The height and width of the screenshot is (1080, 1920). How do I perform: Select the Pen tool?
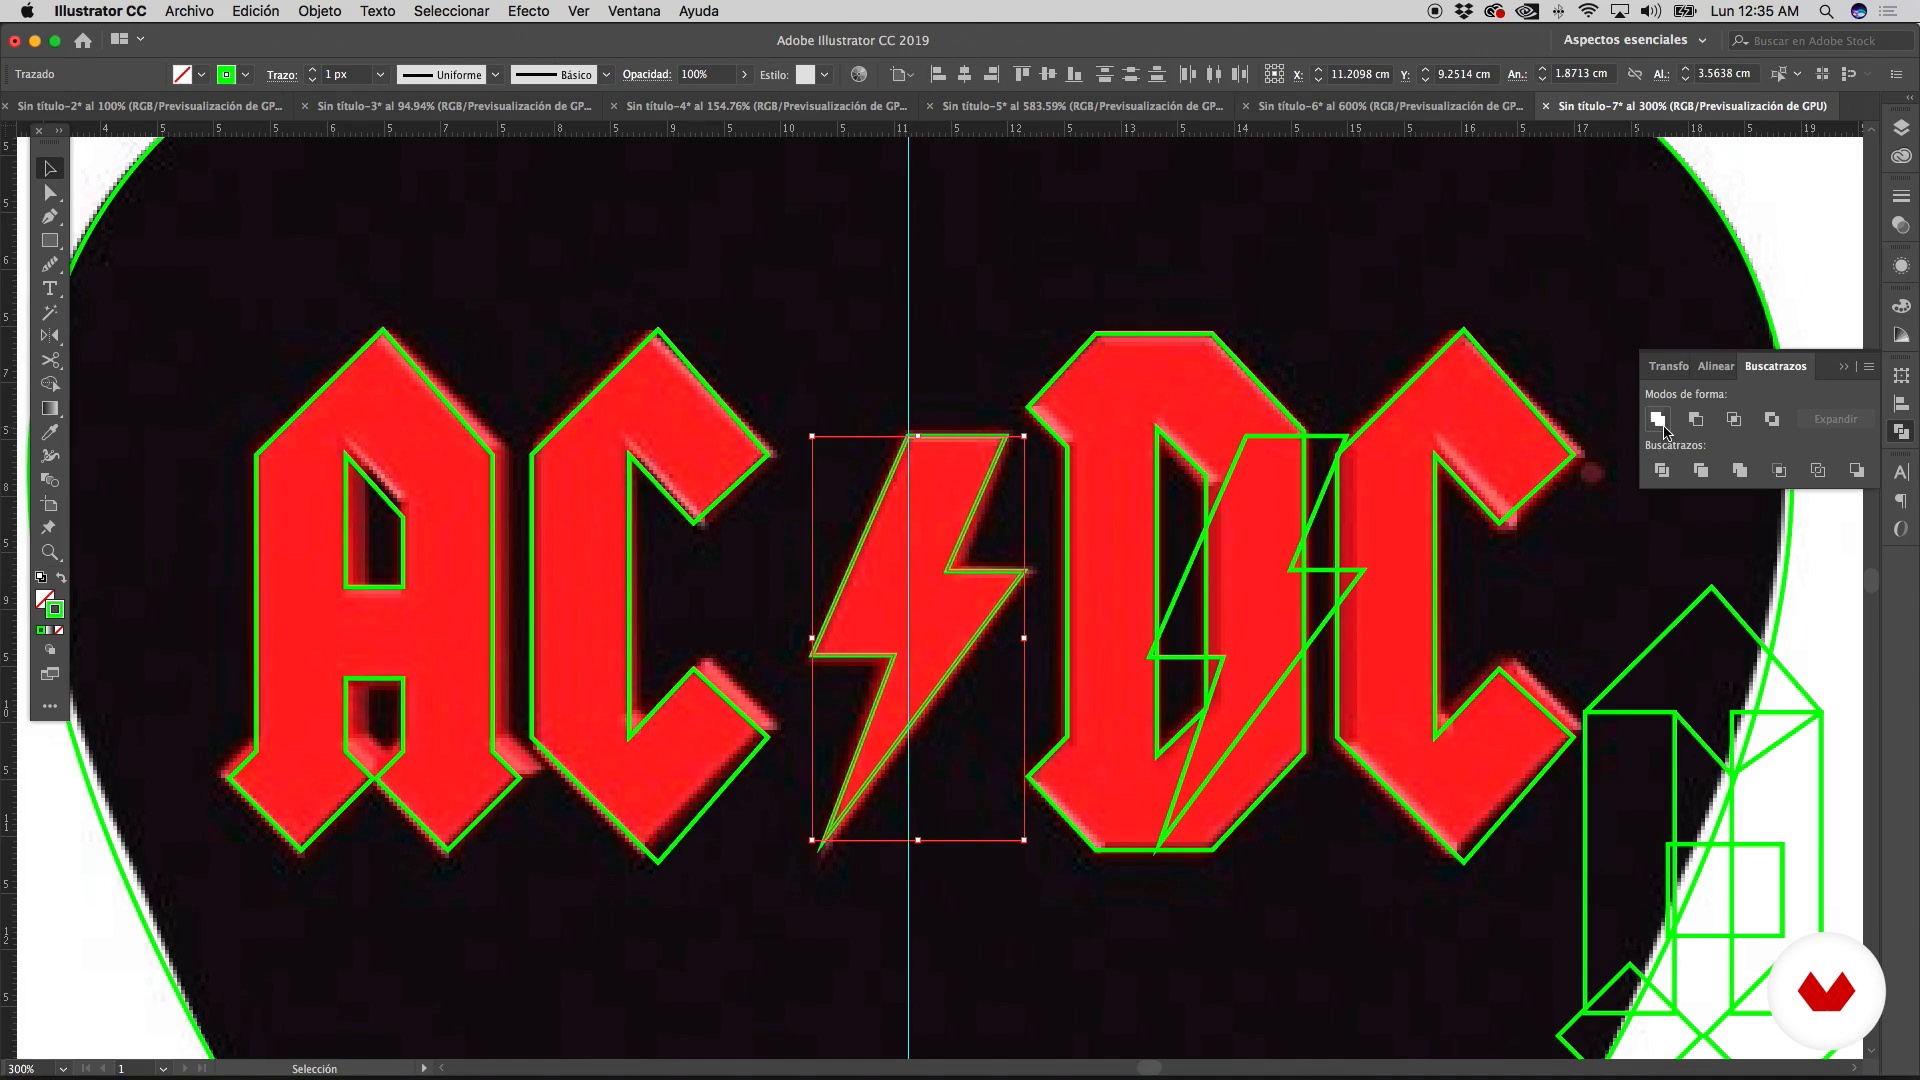point(50,217)
